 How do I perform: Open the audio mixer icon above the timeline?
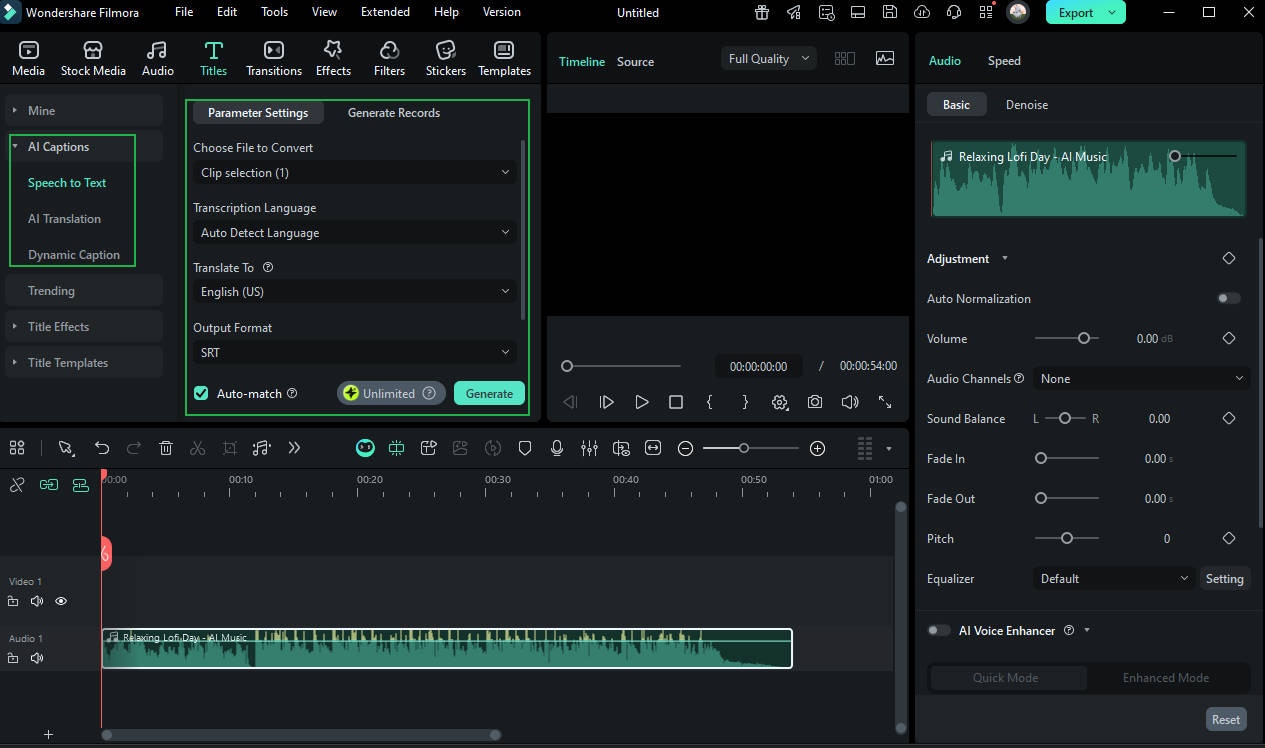point(589,448)
